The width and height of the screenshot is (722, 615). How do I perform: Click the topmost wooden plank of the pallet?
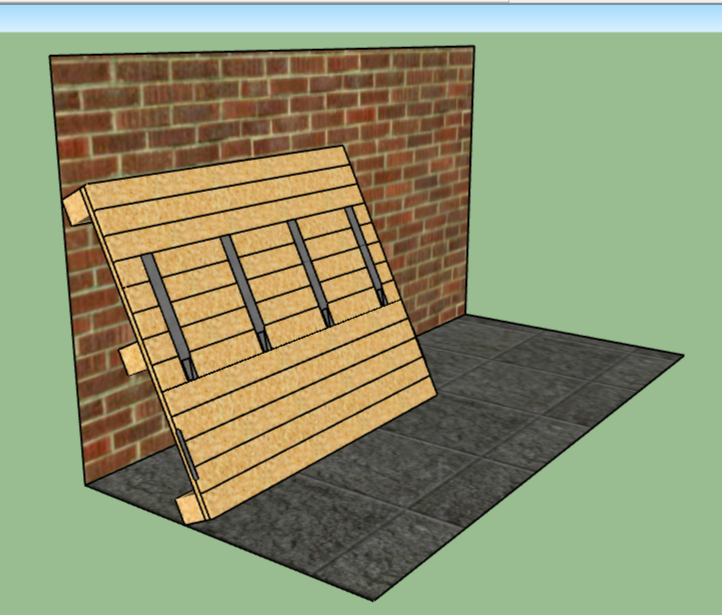(218, 178)
